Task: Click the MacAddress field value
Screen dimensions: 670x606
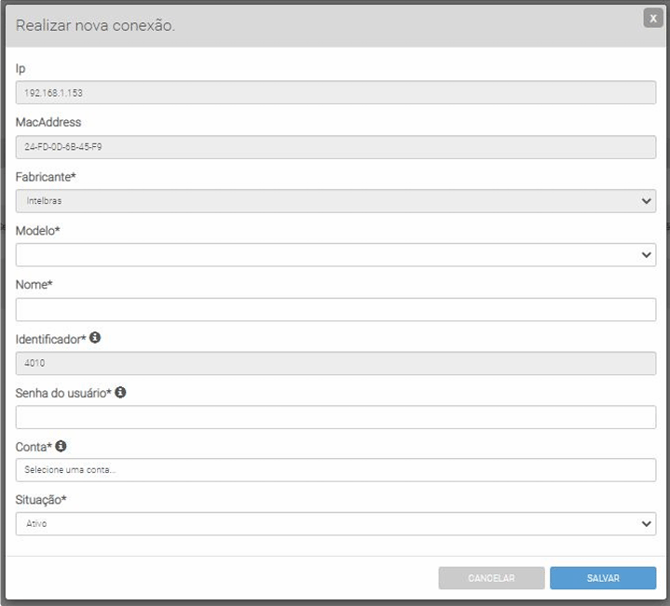Action: tap(336, 147)
